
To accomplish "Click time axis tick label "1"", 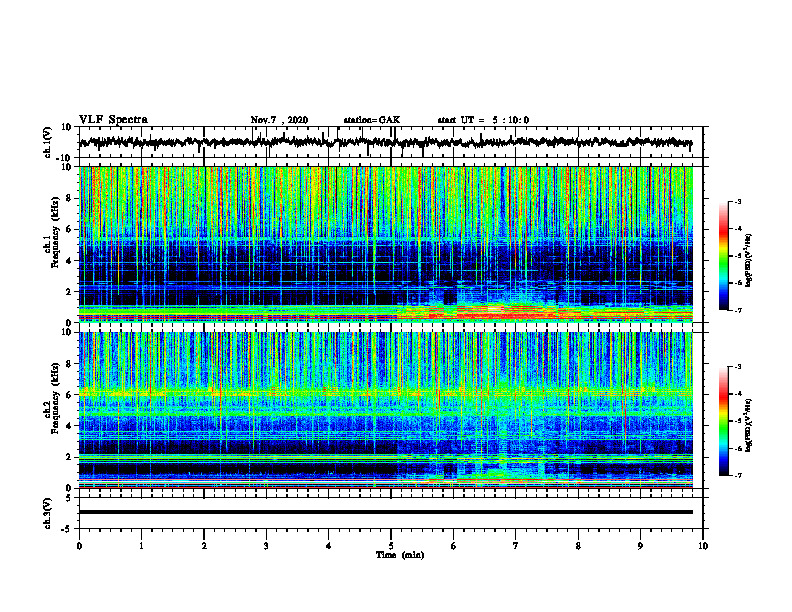I will pos(141,546).
